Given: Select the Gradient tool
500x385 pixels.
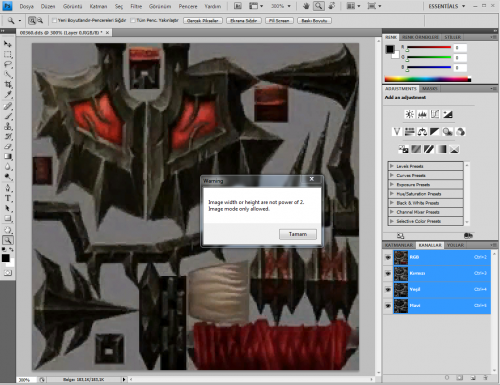Looking at the screenshot, I should 7,157.
